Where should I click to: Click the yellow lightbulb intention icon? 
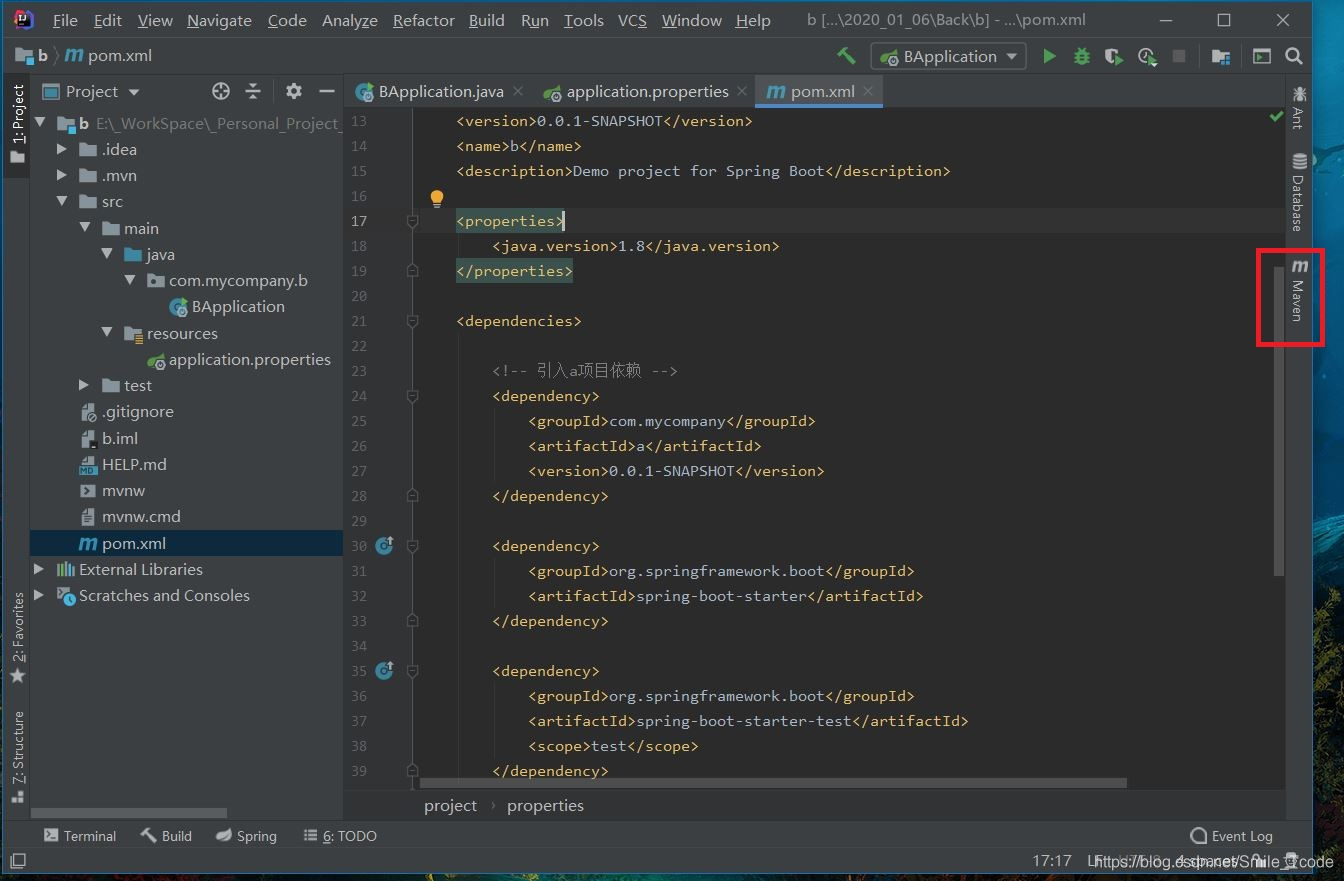coord(437,198)
